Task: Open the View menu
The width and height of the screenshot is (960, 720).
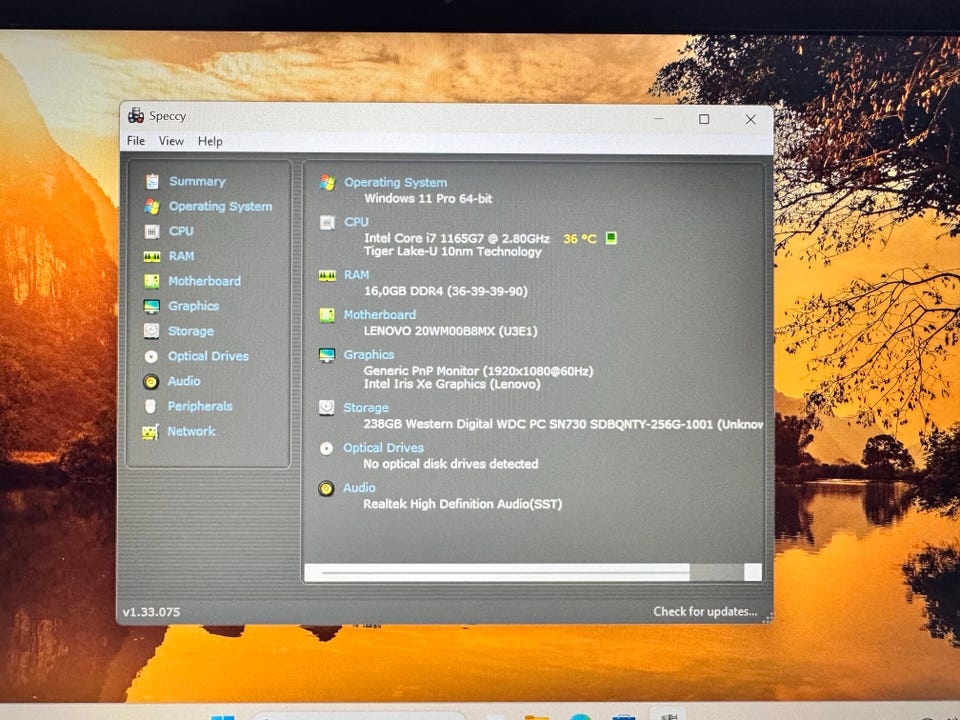Action: (x=171, y=141)
